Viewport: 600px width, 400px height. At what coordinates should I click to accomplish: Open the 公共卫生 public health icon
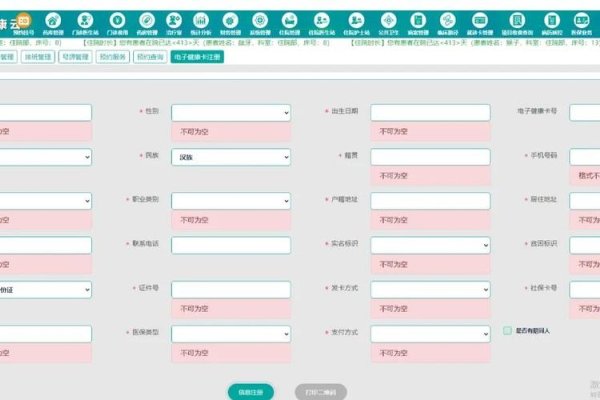click(x=388, y=24)
